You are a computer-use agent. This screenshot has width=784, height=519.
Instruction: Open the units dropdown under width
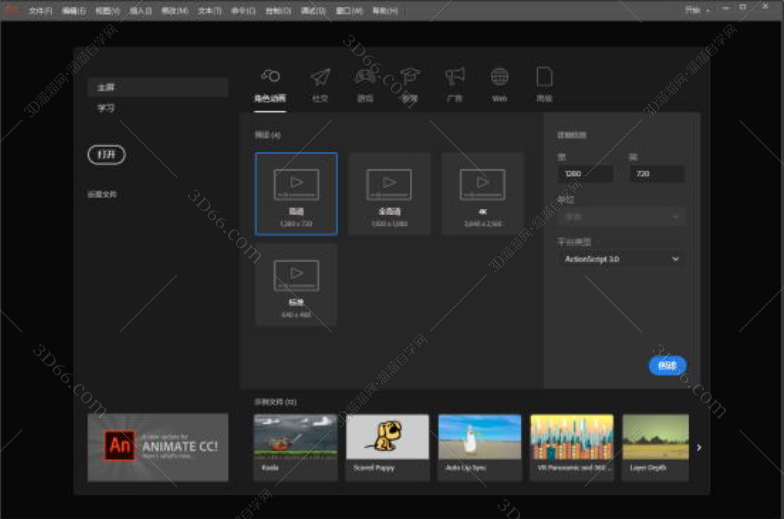coord(621,216)
